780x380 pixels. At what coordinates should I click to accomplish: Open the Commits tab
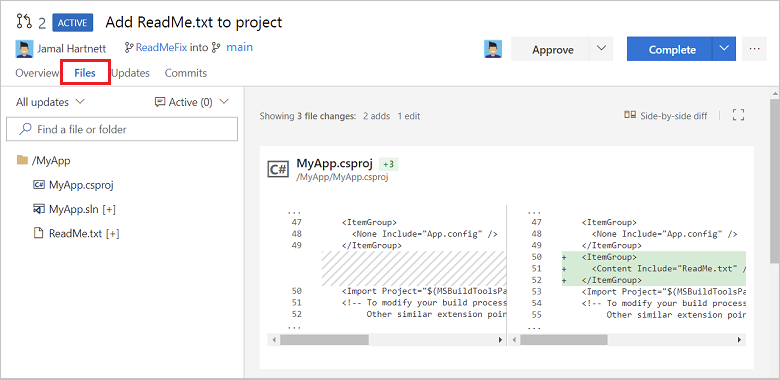(186, 73)
